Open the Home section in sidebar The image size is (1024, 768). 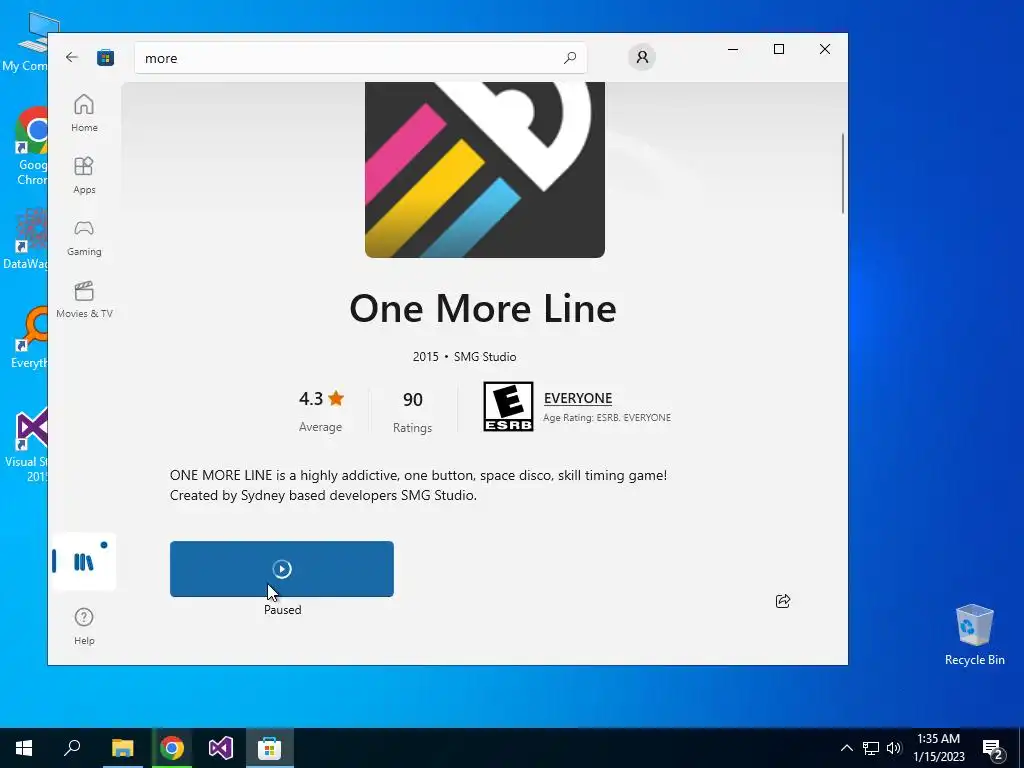coord(84,114)
